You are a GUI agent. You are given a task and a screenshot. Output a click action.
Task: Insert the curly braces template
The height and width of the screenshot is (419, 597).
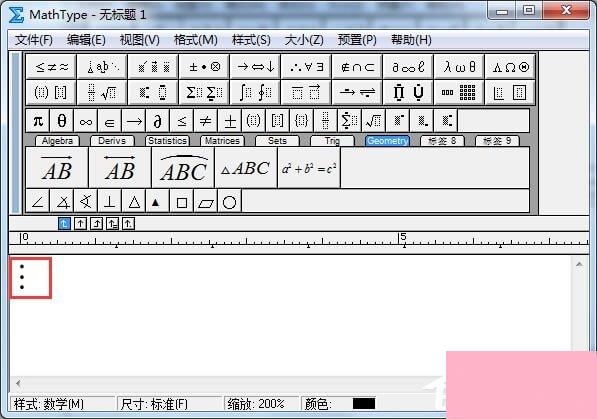[x=302, y=121]
